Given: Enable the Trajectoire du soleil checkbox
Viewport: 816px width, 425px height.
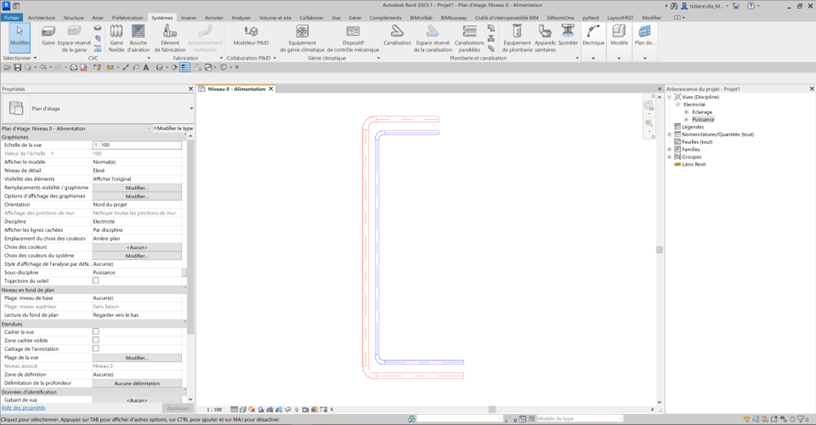Looking at the screenshot, I should pos(96,281).
